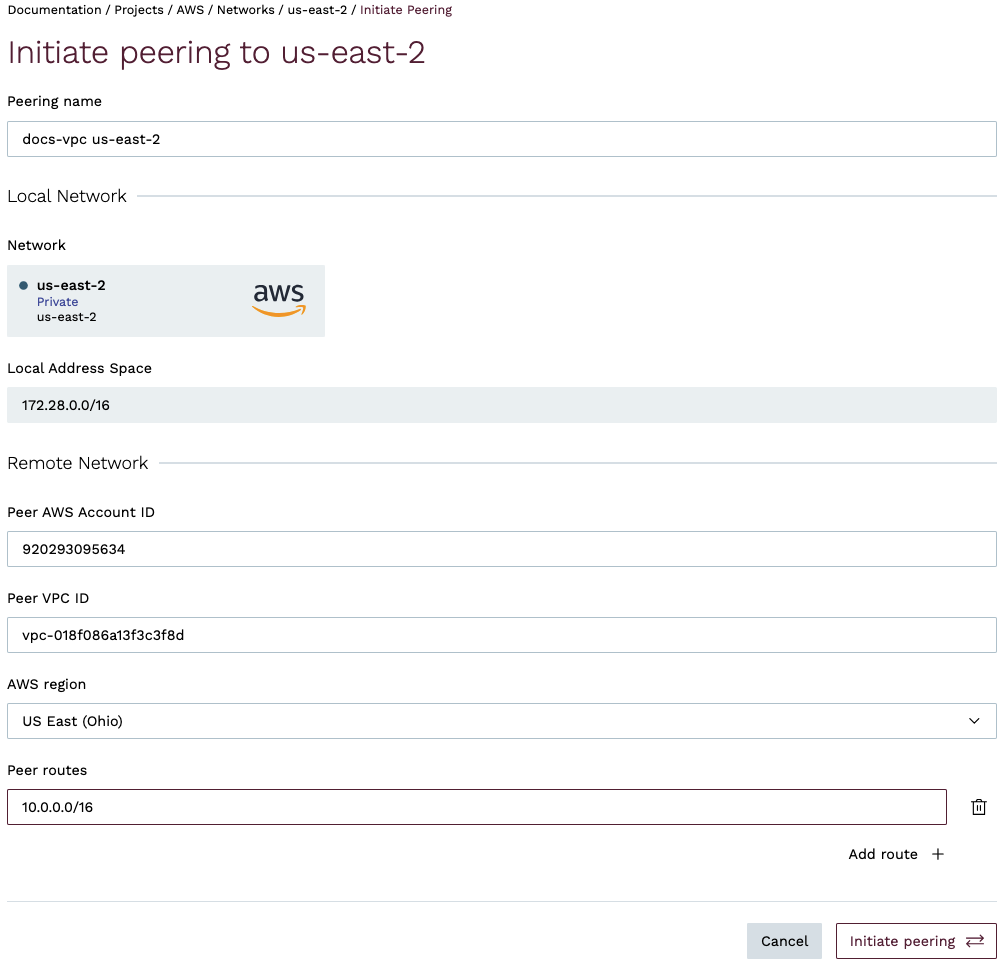Screen dimensions: 1004x971
Task: Cancel the peering setup
Action: [x=784, y=941]
